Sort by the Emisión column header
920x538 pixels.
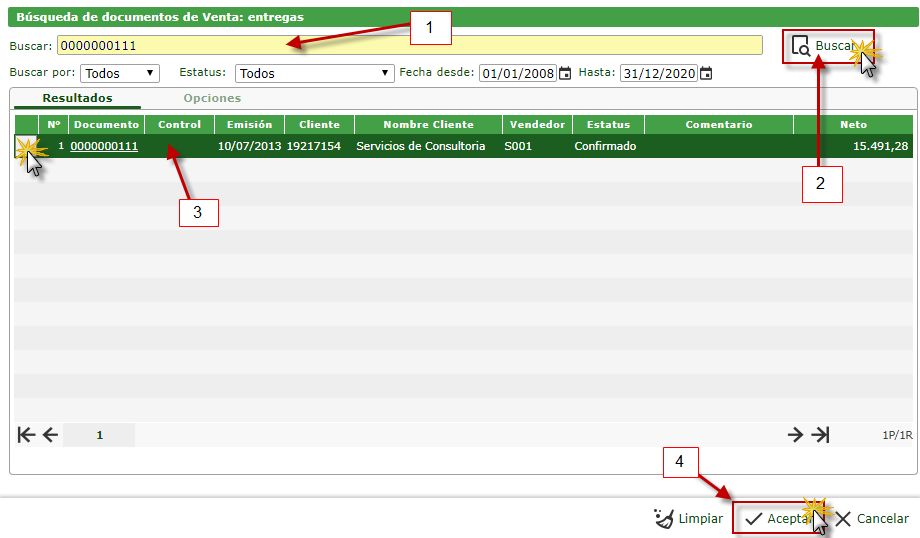[x=249, y=124]
